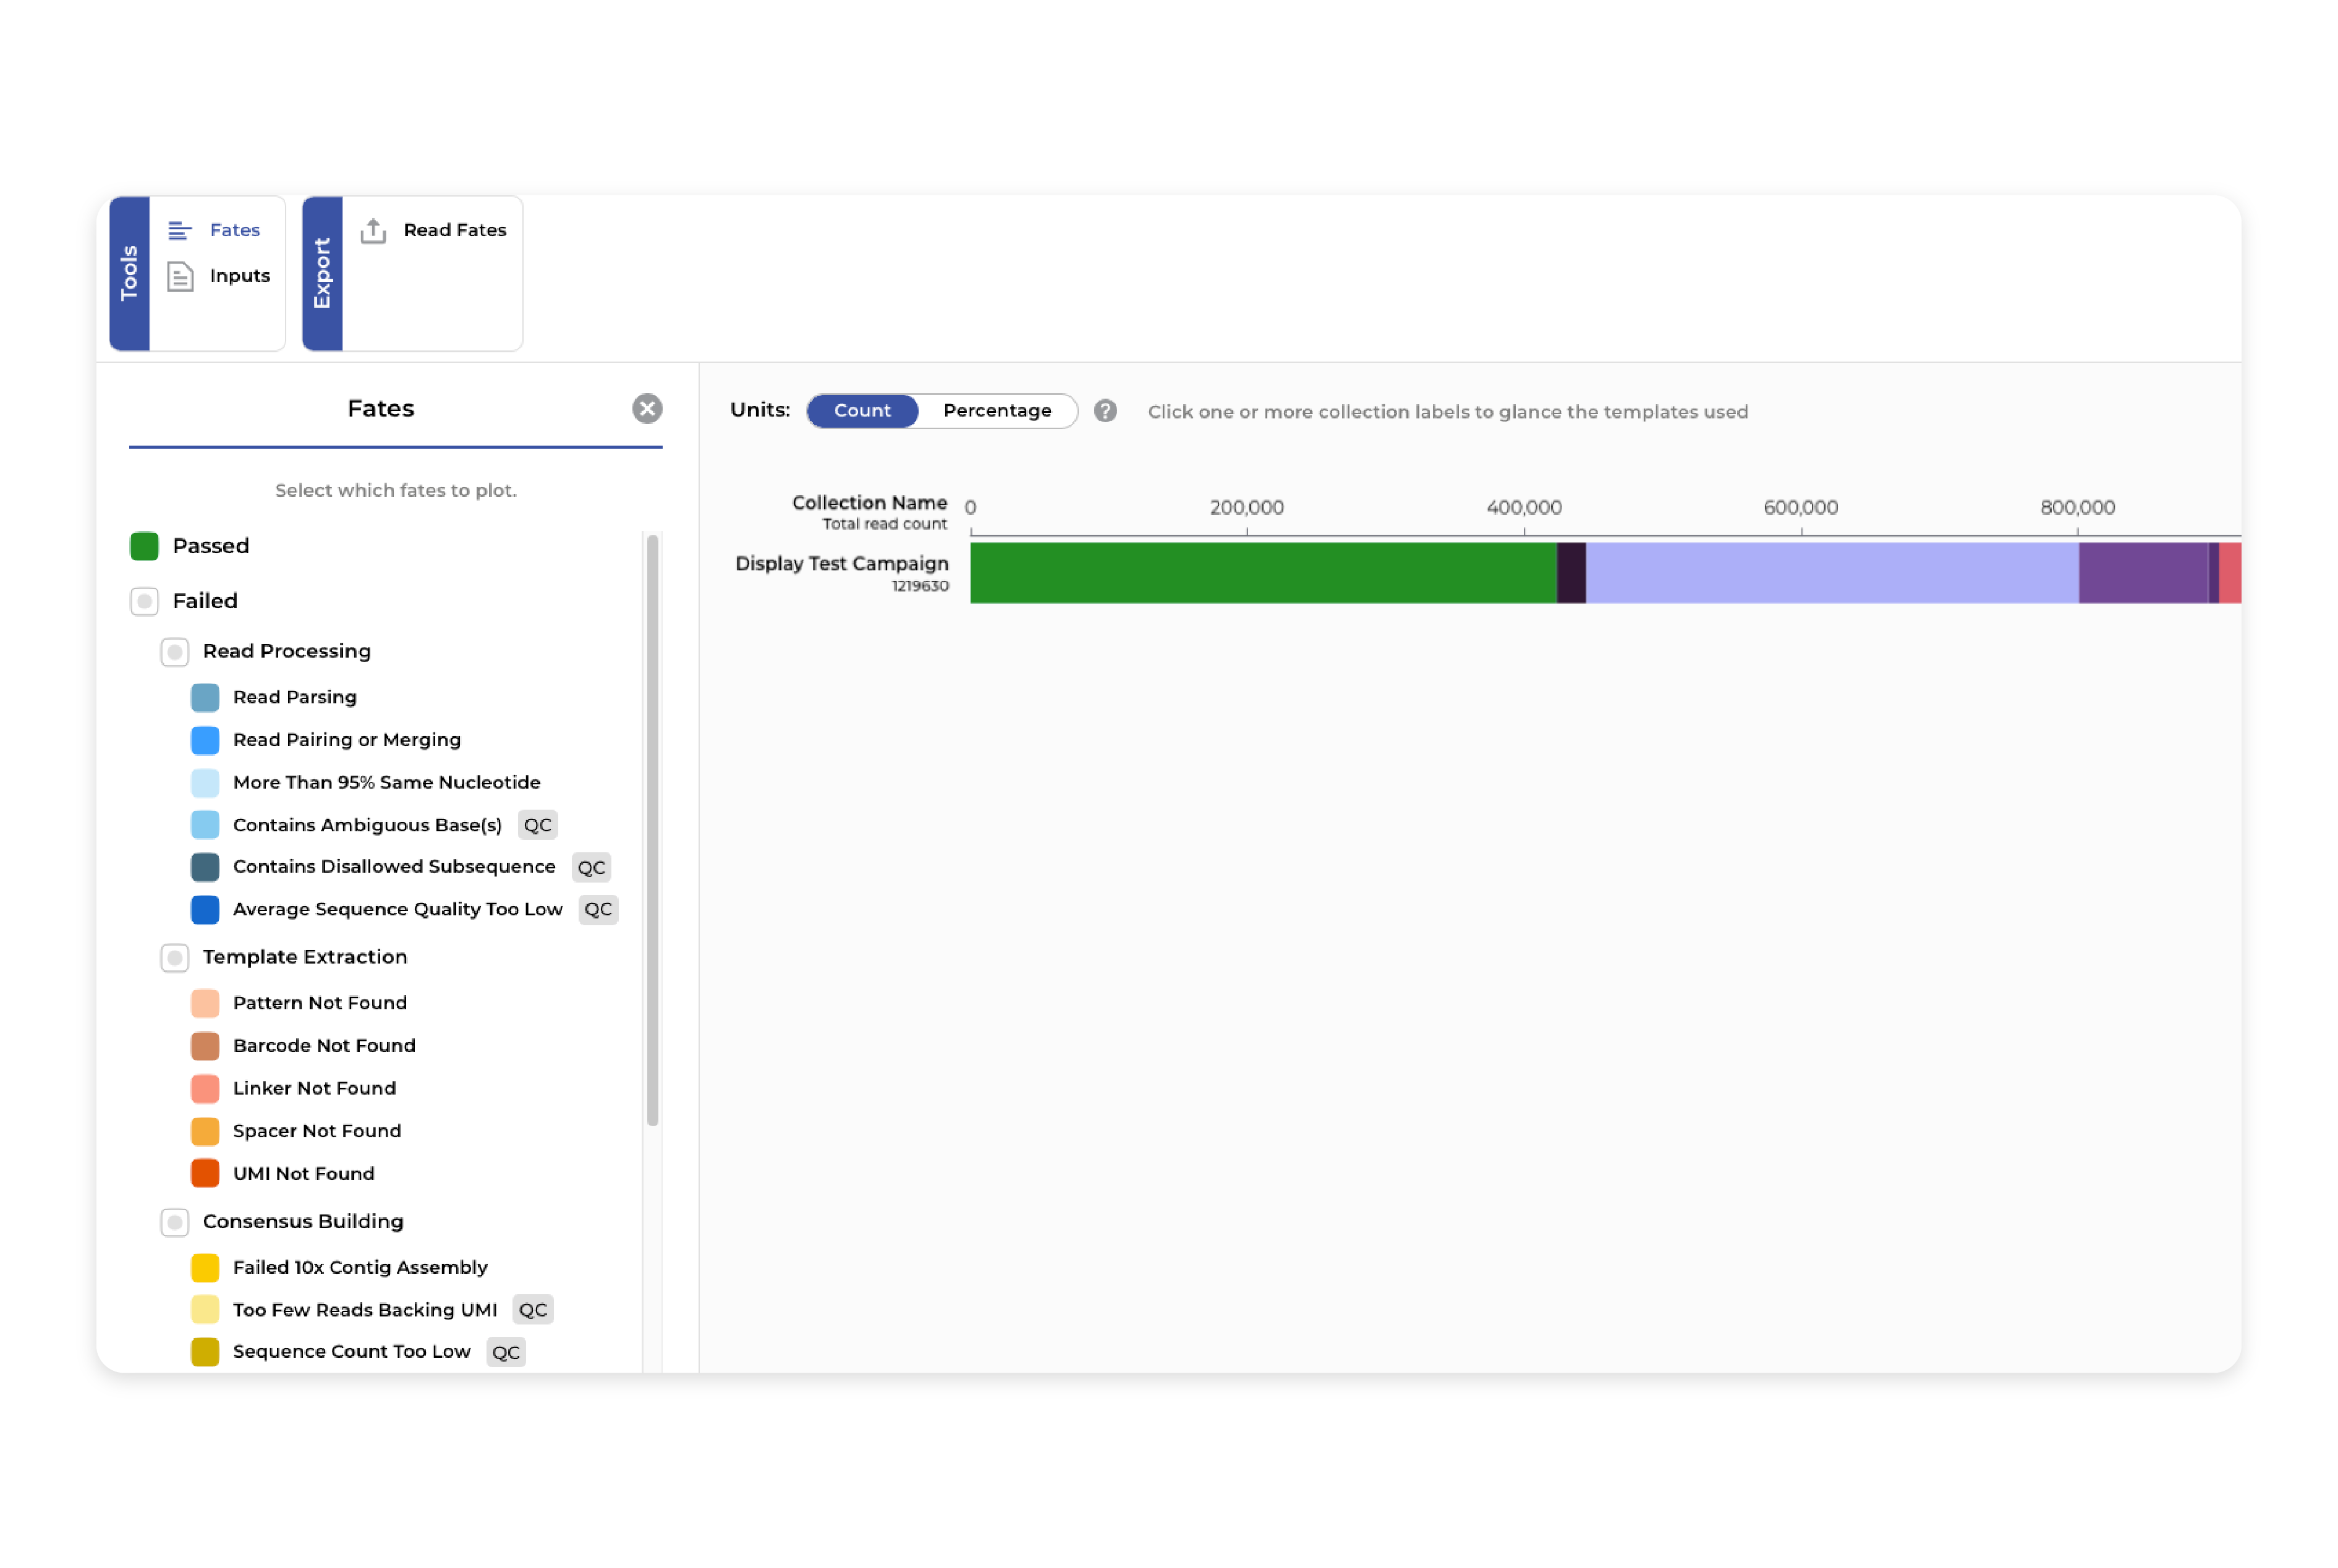2338x1568 pixels.
Task: Click the 'UMI Not Found' label
Action: pyautogui.click(x=304, y=1174)
